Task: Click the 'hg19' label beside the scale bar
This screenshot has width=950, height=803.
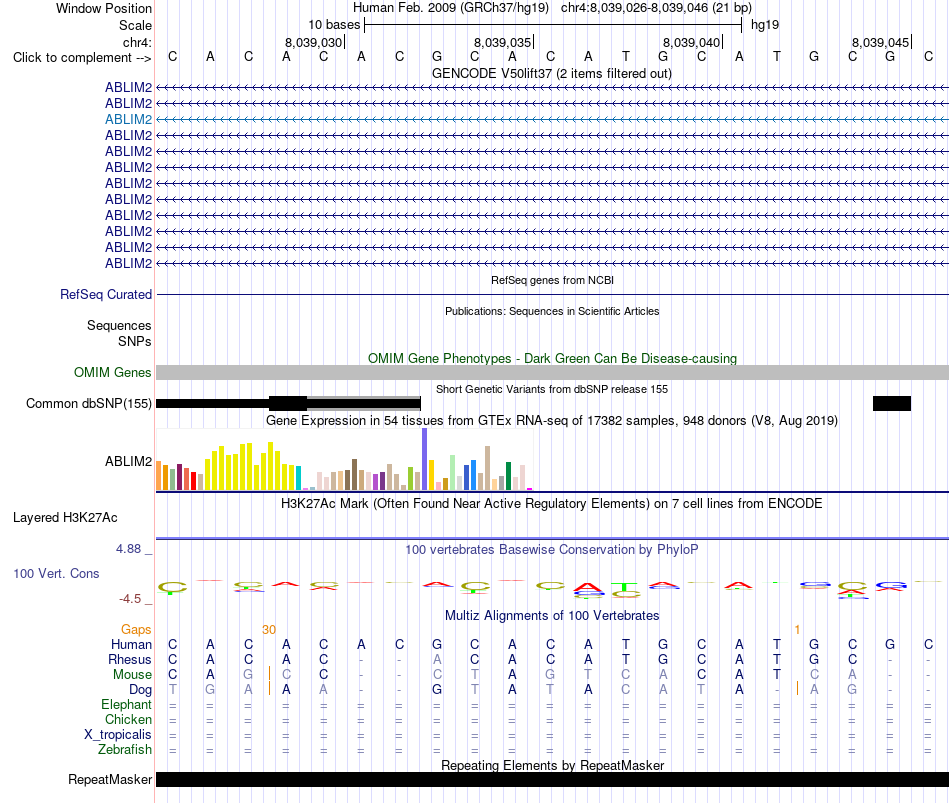Action: 765,25
